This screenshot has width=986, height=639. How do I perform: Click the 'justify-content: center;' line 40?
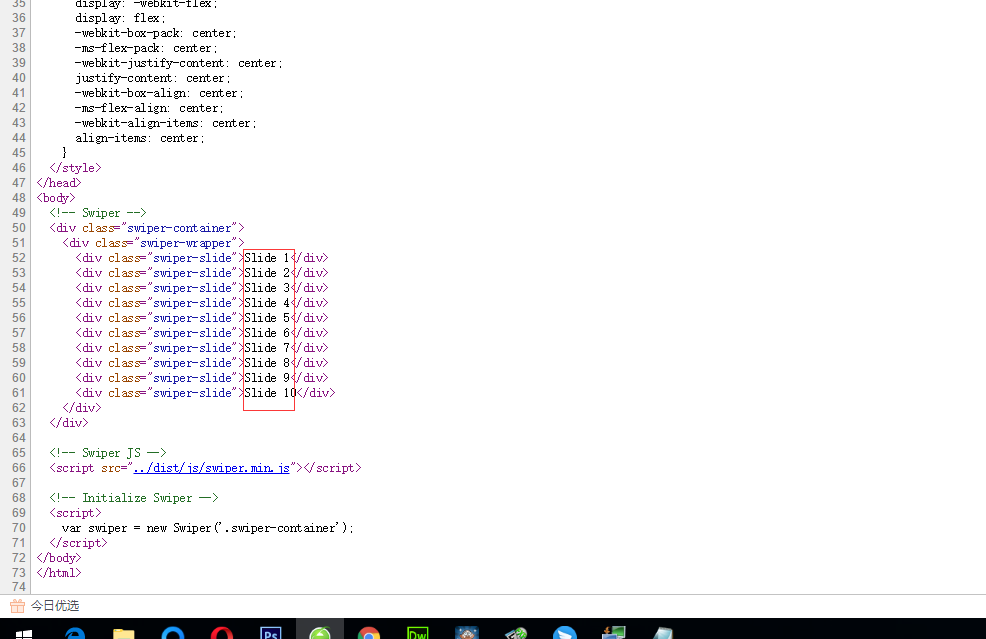[153, 78]
